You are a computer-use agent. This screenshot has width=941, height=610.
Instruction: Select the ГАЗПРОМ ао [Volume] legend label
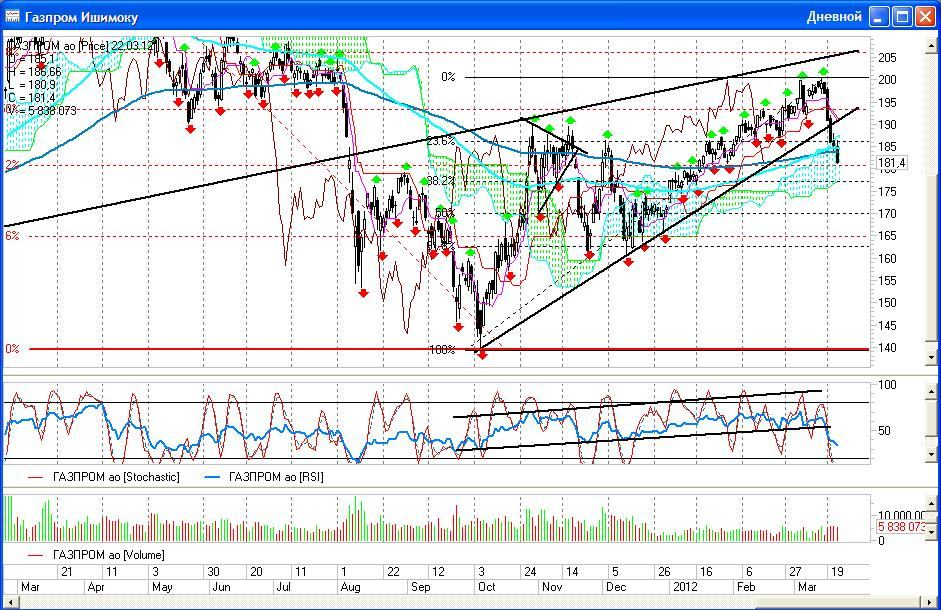click(109, 555)
